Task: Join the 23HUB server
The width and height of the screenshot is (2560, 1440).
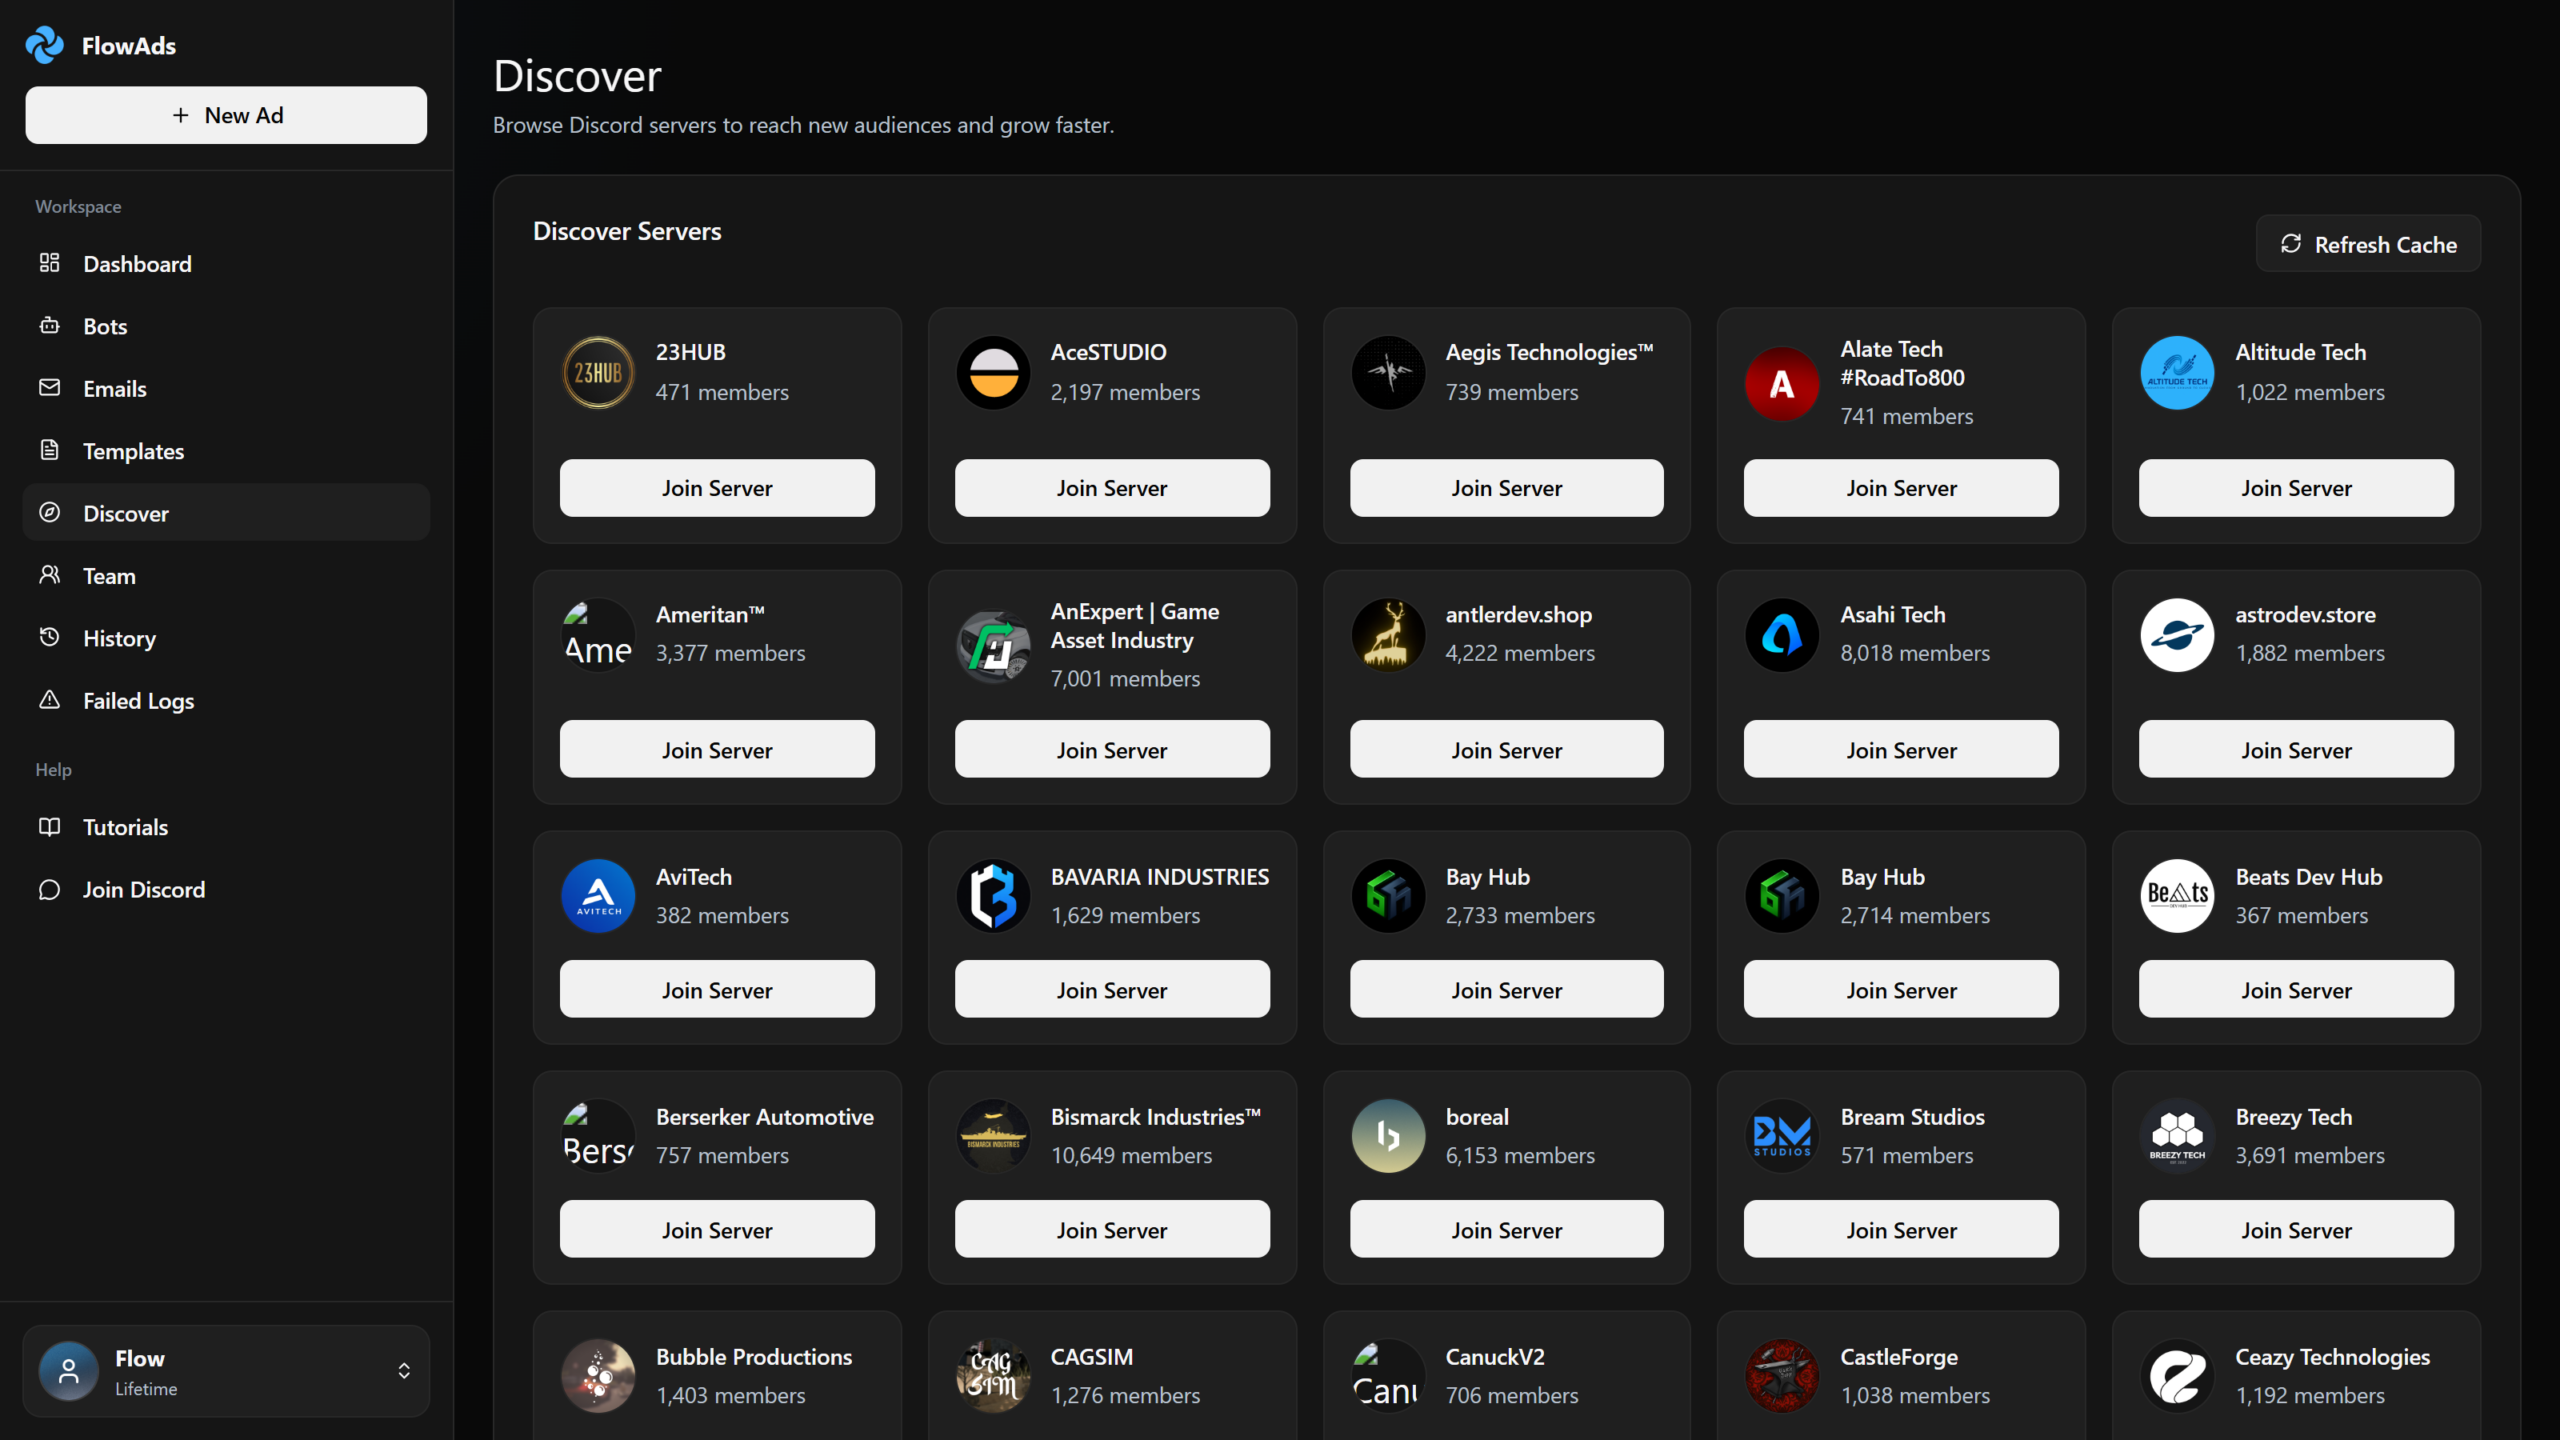Action: click(717, 488)
